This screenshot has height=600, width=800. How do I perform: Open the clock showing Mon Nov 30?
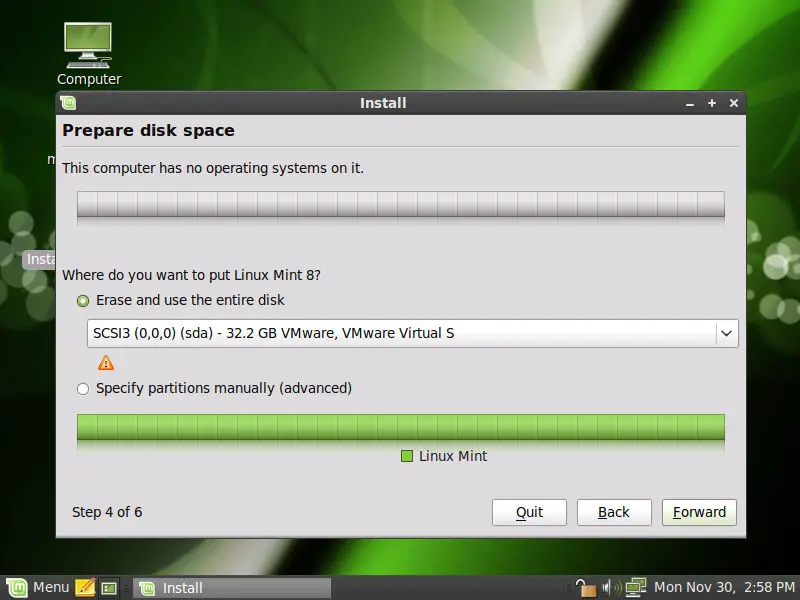click(724, 588)
